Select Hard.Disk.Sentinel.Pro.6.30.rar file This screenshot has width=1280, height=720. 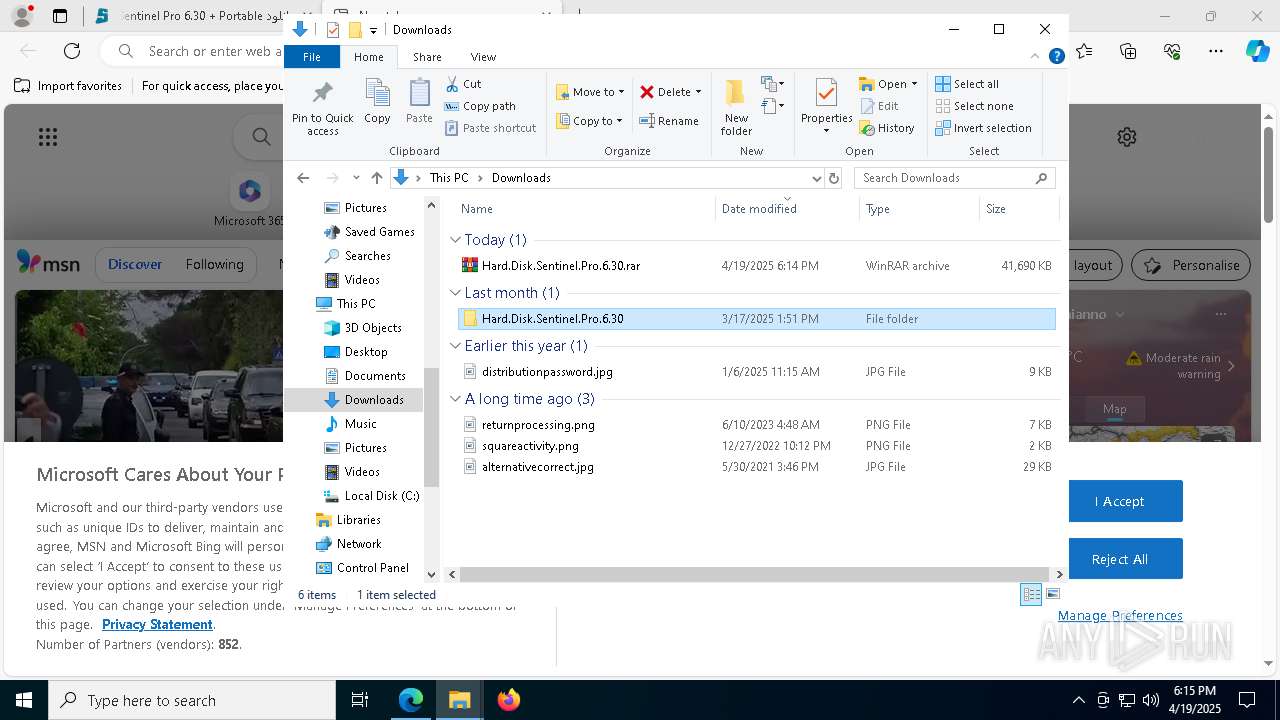coord(756,266)
